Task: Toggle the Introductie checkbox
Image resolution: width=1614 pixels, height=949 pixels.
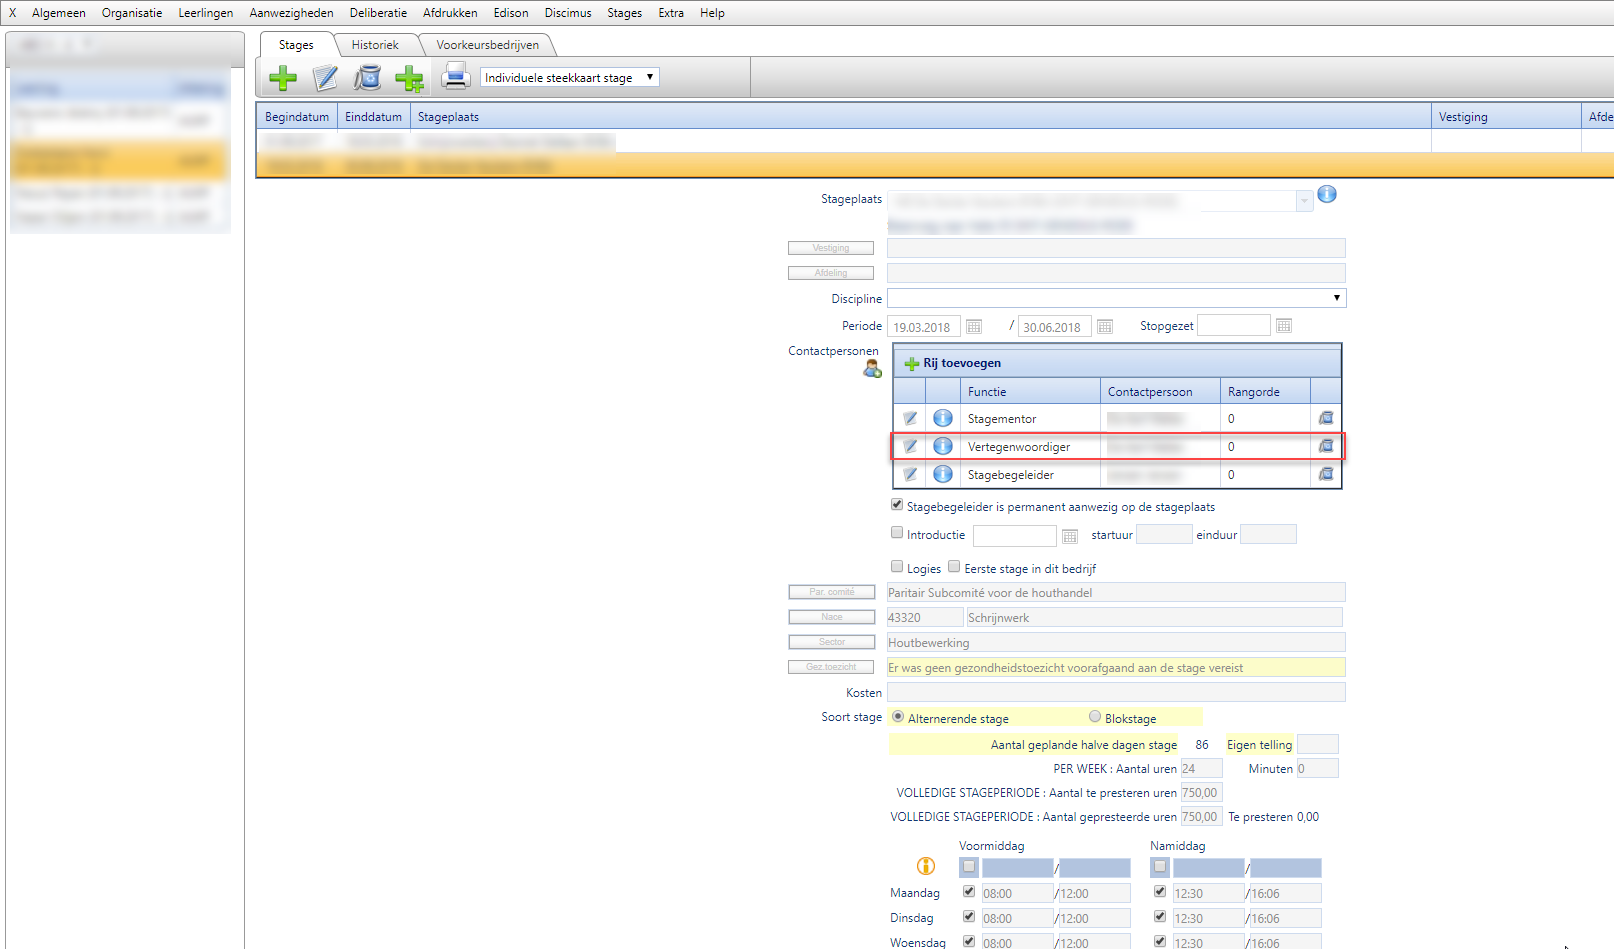Action: (897, 533)
